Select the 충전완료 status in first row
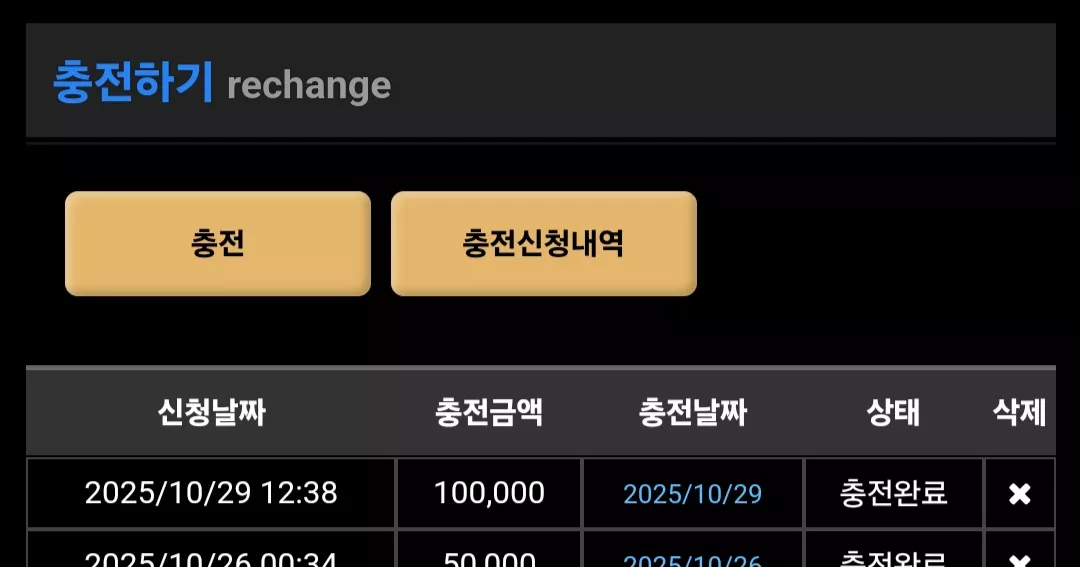The width and height of the screenshot is (1080, 567). pos(893,493)
